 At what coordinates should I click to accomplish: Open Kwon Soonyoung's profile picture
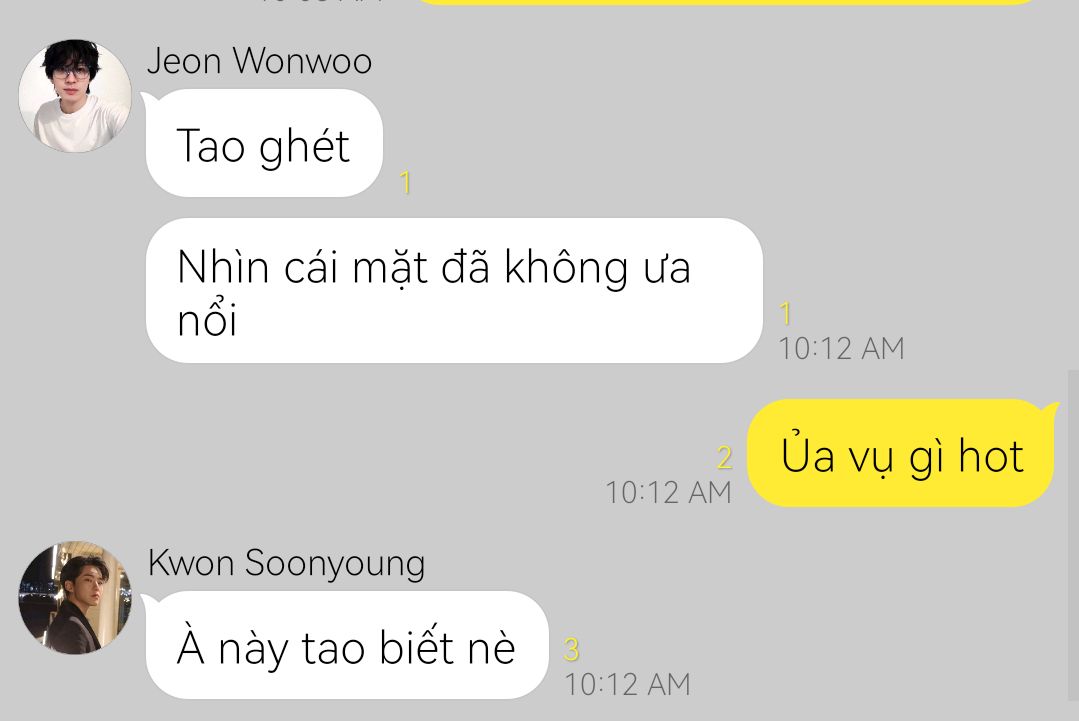pyautogui.click(x=75, y=597)
